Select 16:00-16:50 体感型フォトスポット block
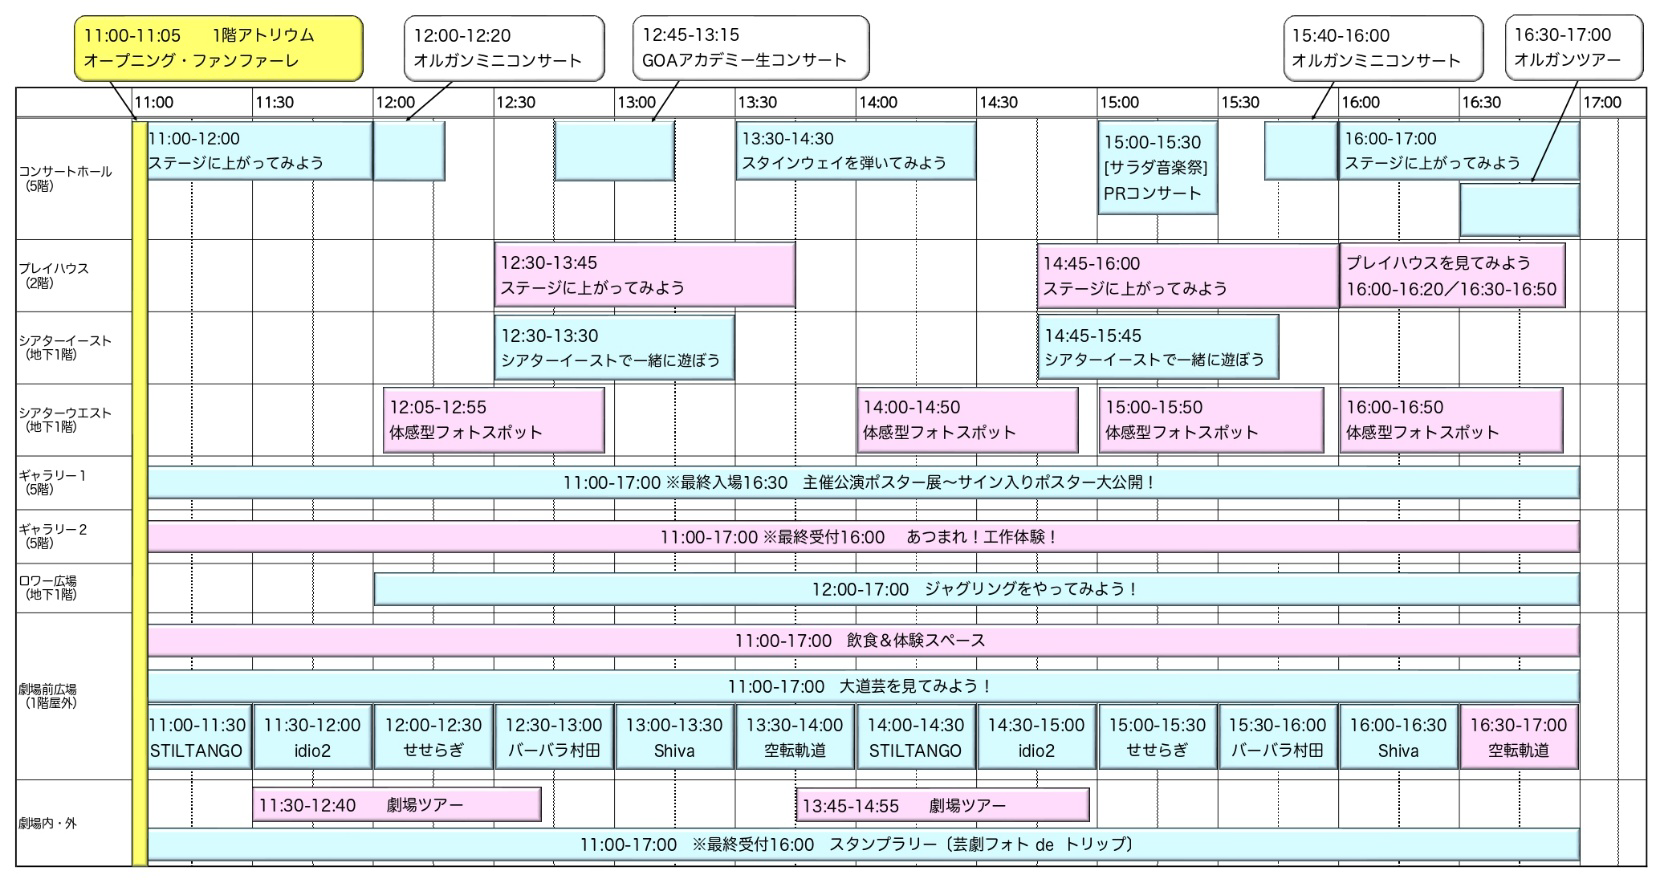1660x887 pixels. point(1450,420)
